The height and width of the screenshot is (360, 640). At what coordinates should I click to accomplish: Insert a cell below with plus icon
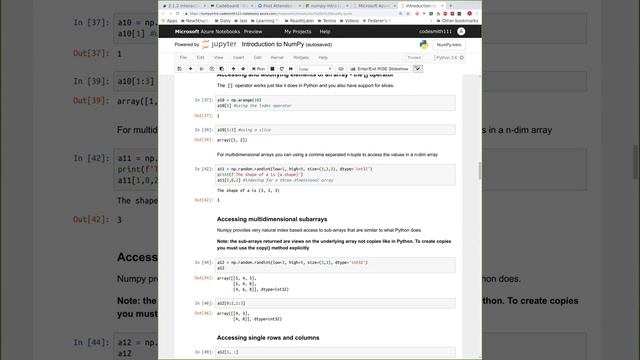190,69
